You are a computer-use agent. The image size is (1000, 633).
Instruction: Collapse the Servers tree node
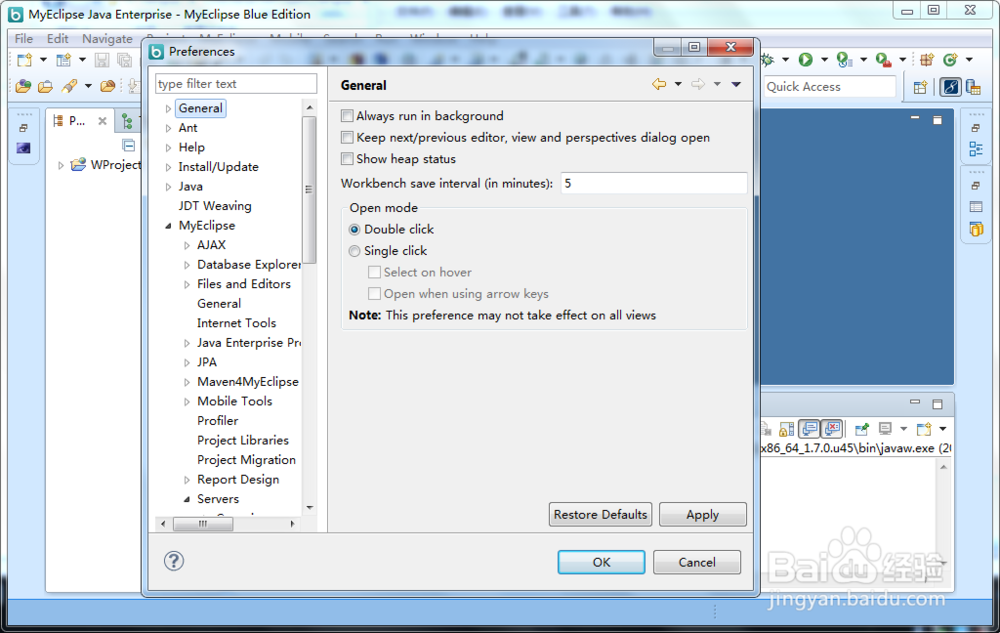[x=186, y=499]
